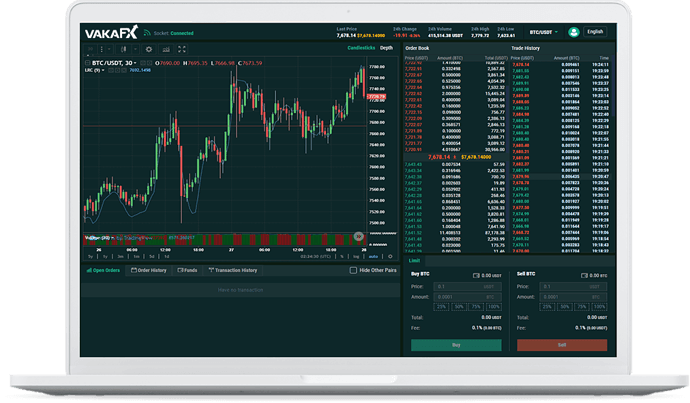This screenshot has height=403, width=690.
Task: Click the 24h Volume value in header
Action: (445, 35)
